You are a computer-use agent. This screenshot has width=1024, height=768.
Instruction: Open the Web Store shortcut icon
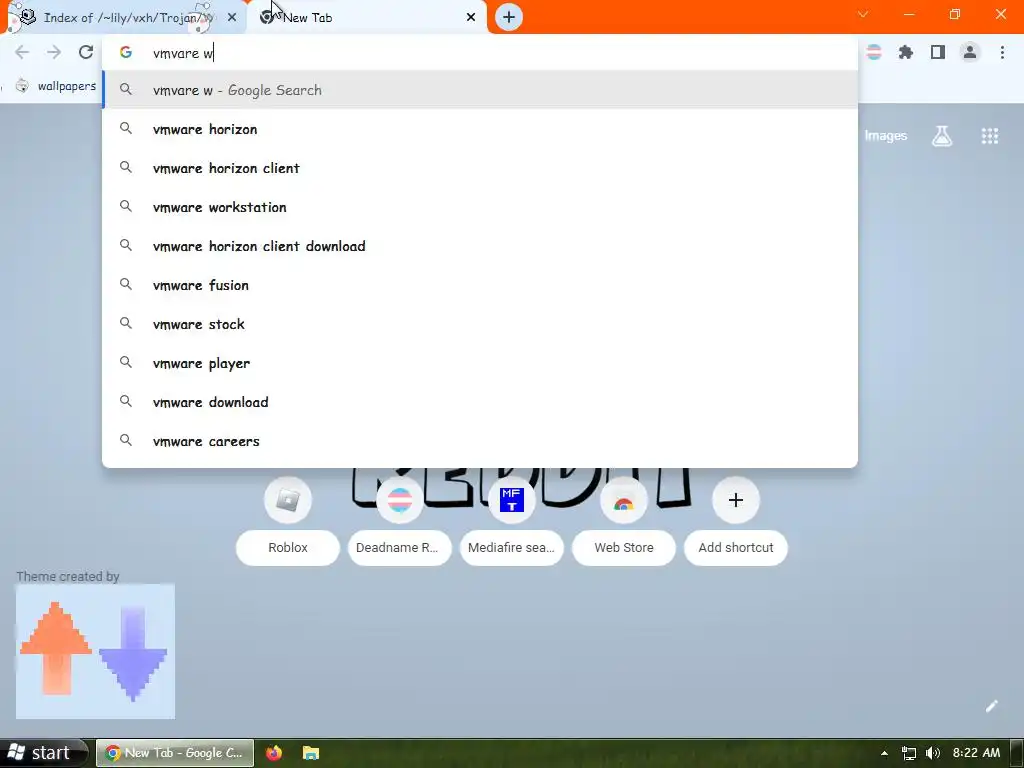tap(624, 500)
